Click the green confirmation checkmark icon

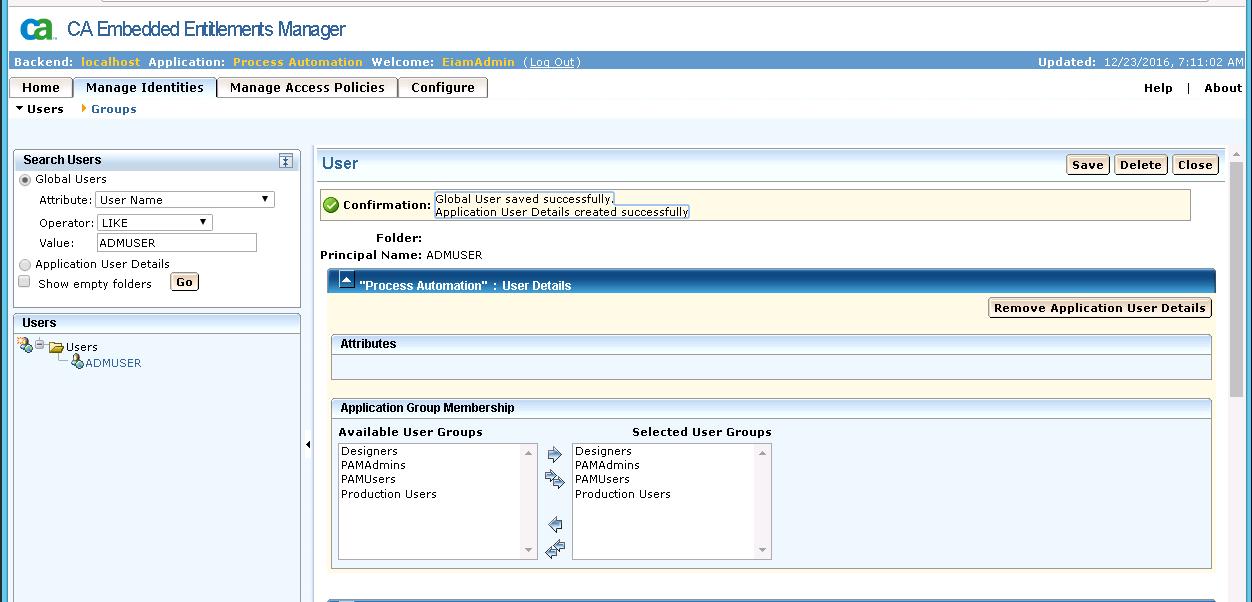(x=331, y=205)
